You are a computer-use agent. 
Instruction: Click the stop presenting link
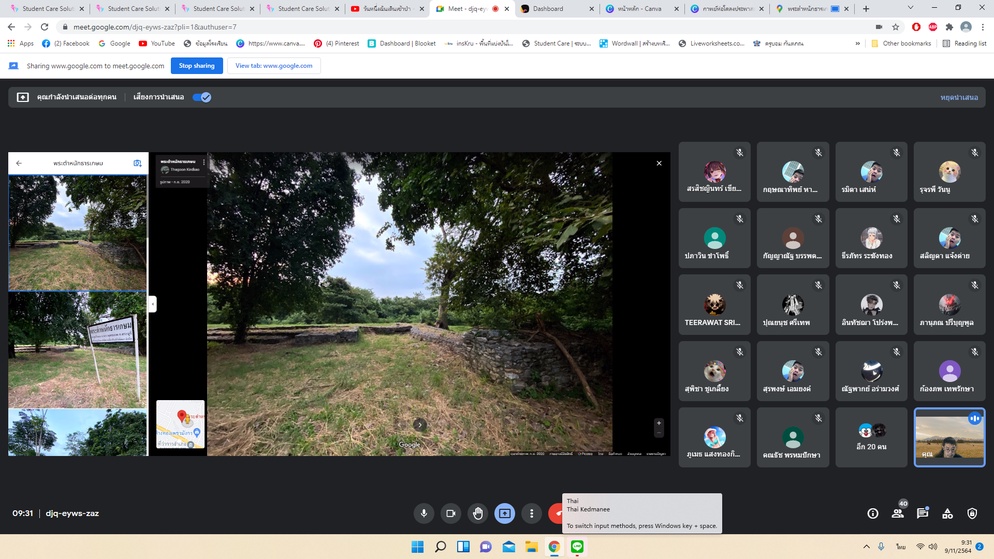click(x=958, y=97)
